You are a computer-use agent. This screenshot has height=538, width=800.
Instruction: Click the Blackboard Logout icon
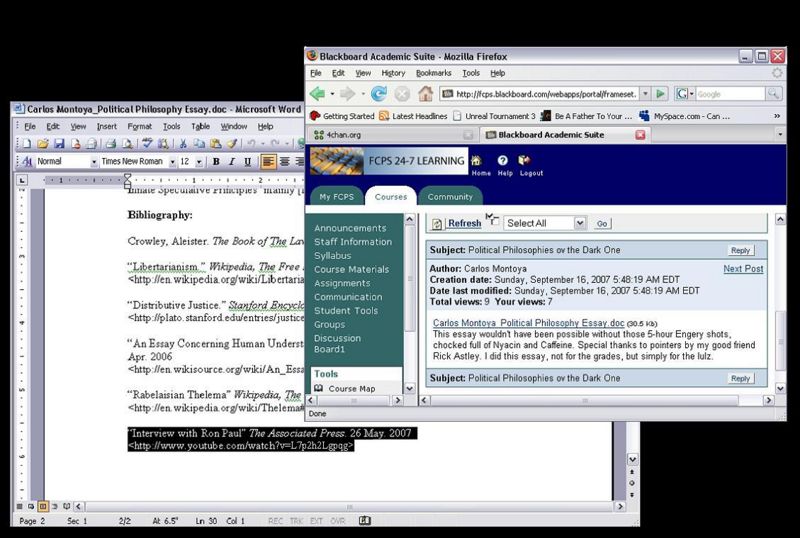click(x=526, y=161)
